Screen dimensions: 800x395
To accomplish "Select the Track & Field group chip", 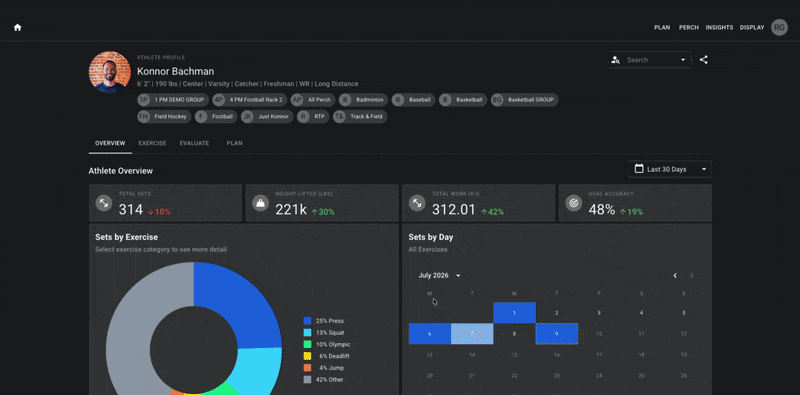I will tap(360, 117).
